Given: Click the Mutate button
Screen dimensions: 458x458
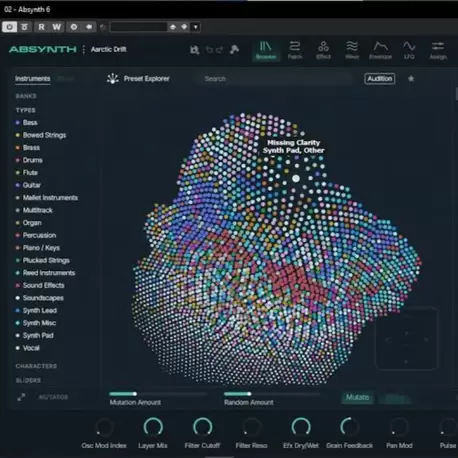Looking at the screenshot, I should coord(357,397).
